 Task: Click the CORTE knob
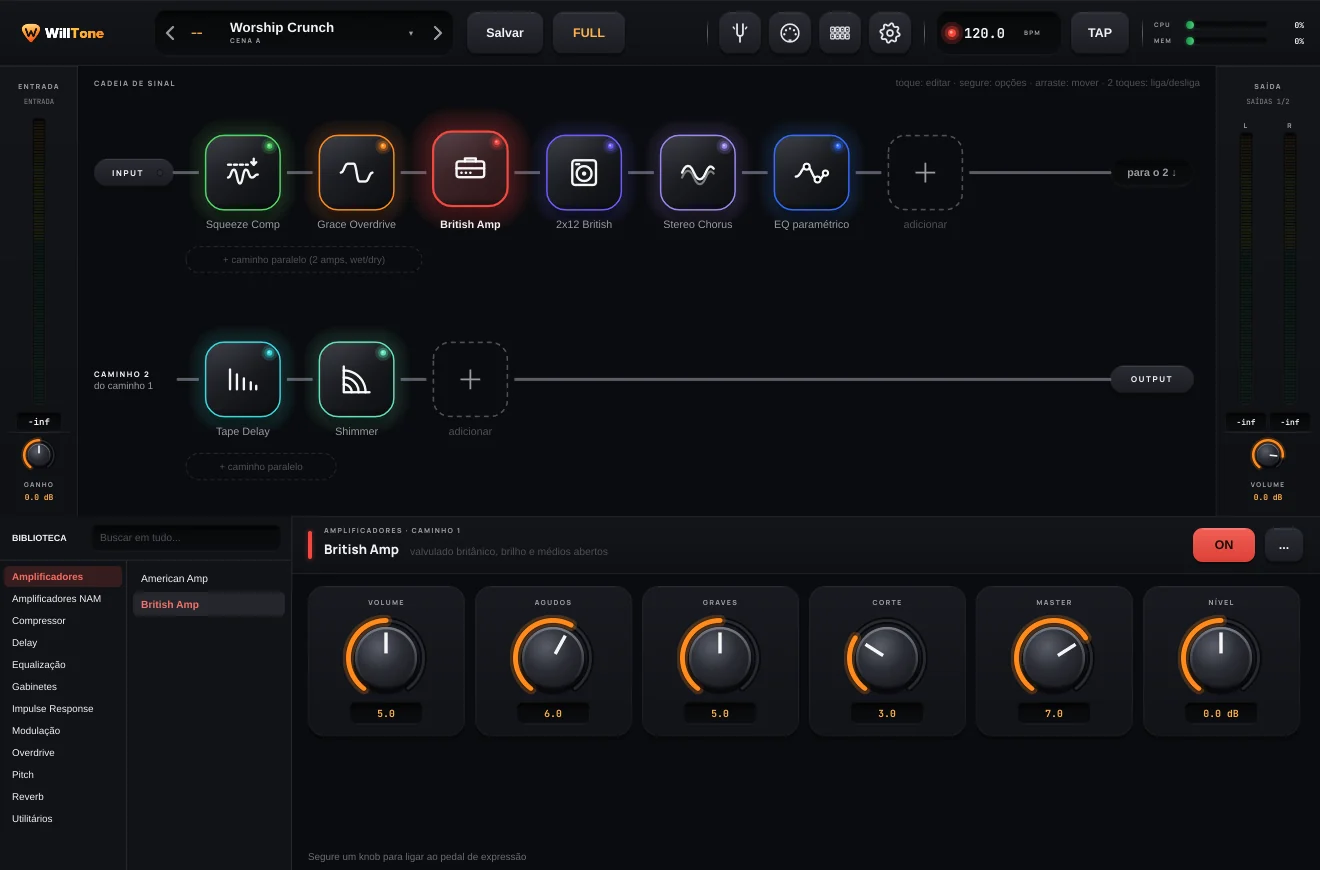point(887,655)
